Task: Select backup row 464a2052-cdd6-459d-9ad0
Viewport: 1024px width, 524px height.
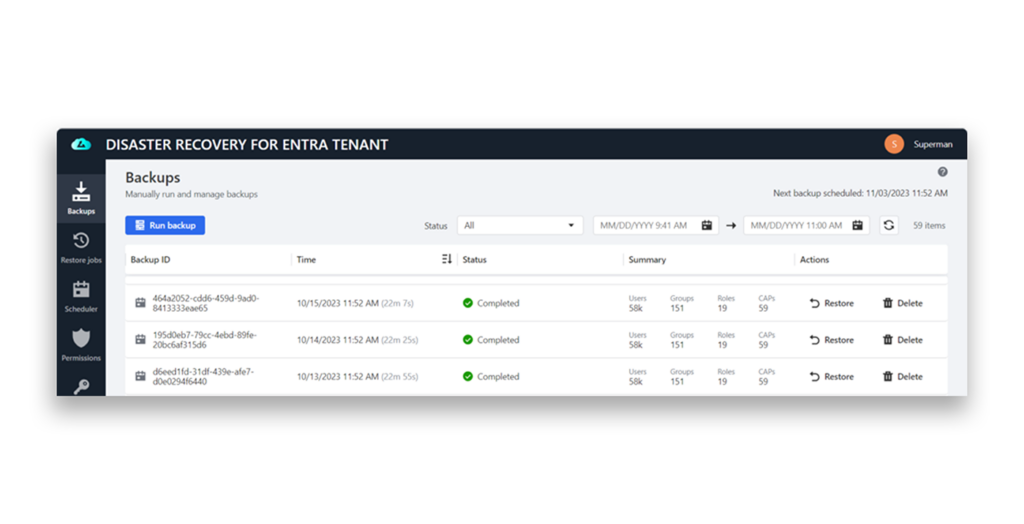Action: tap(205, 303)
